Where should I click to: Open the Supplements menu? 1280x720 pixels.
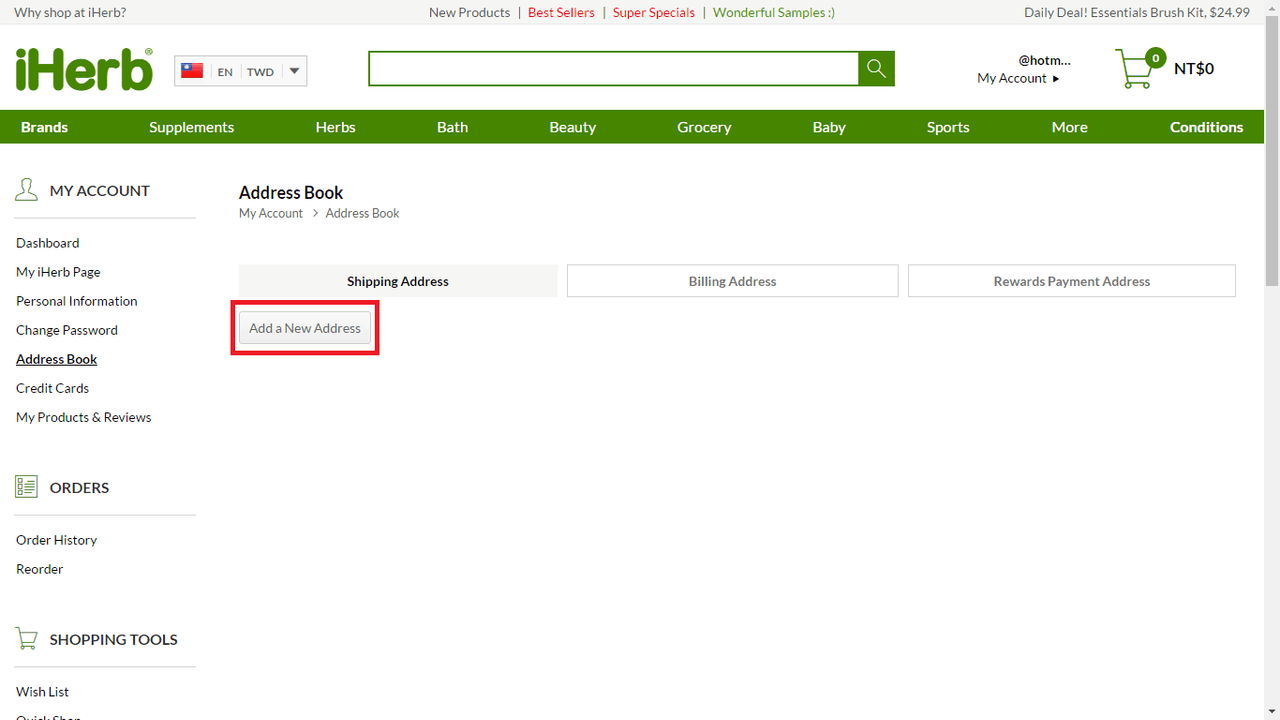point(192,127)
